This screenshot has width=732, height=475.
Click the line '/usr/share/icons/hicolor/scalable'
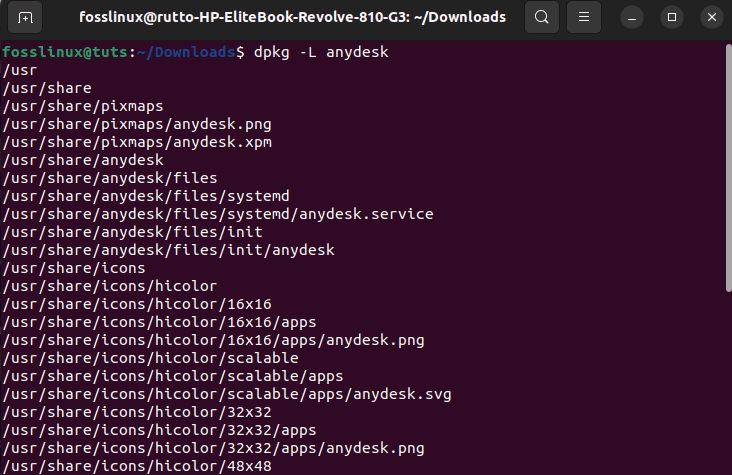[150, 358]
